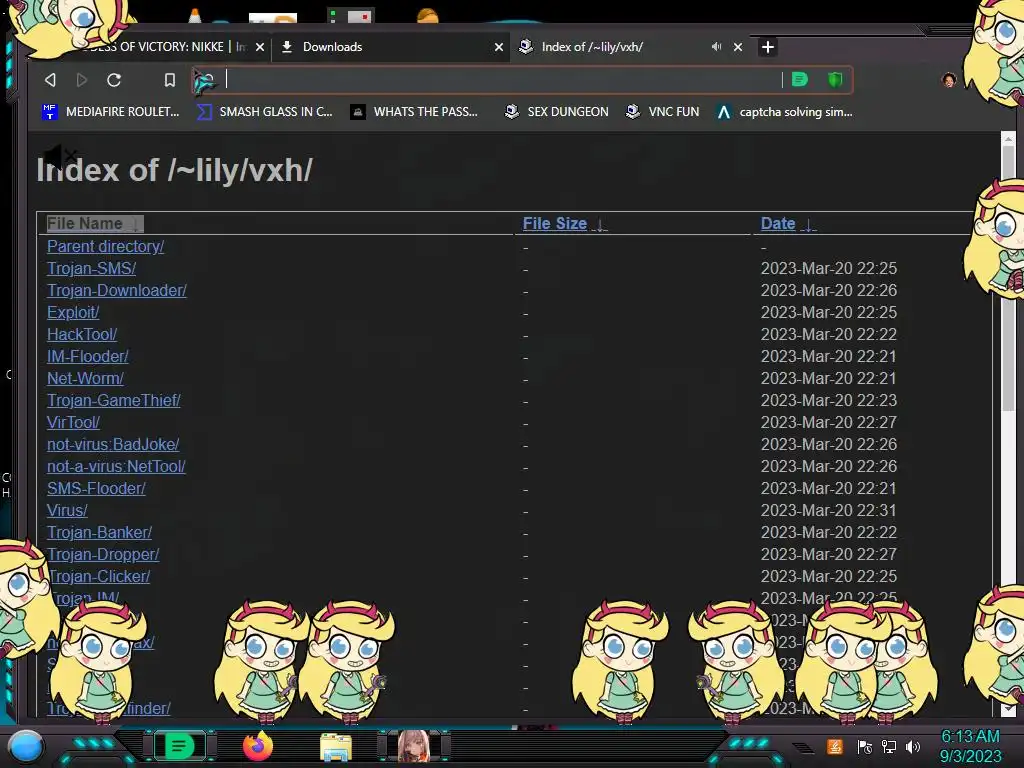The image size is (1024, 768).
Task: Open the HackTool/ folder link
Action: coord(82,334)
